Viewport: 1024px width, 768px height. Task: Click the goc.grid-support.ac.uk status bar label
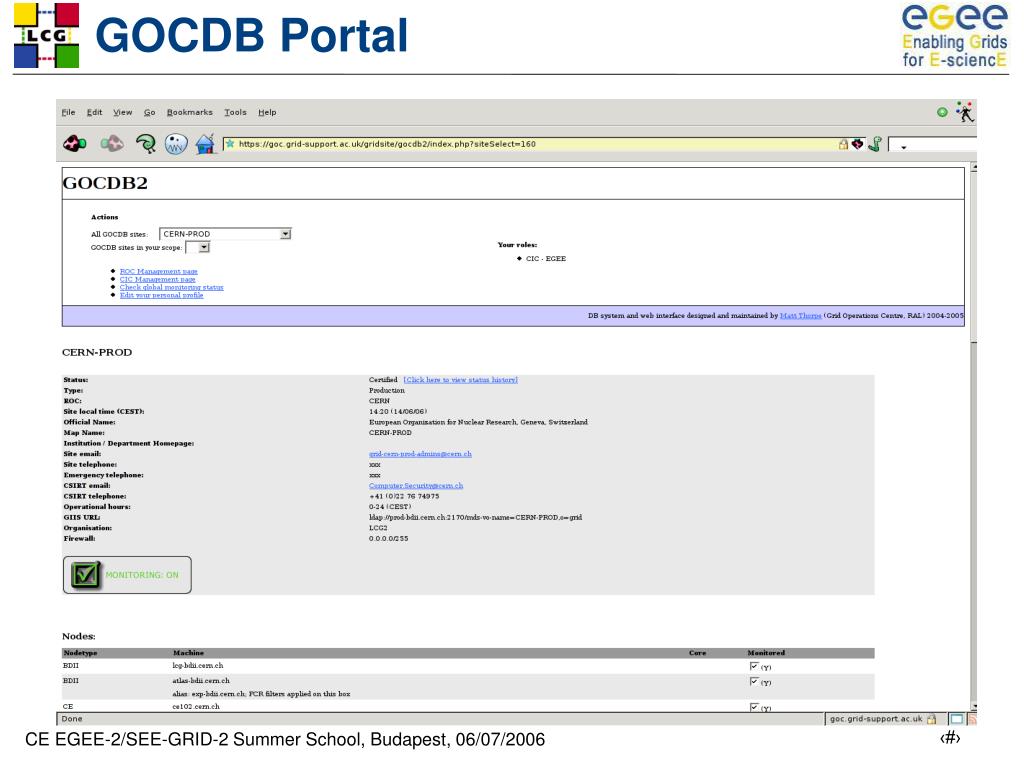point(876,718)
